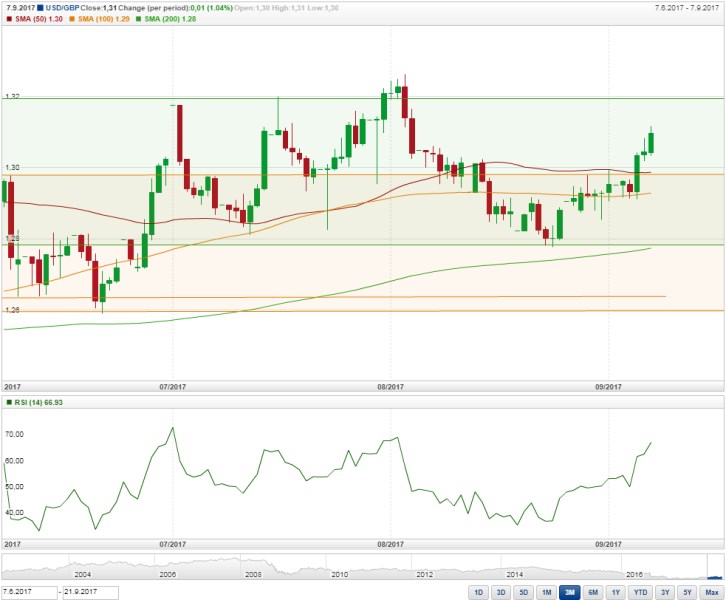Choose the 5Y period button
The height and width of the screenshot is (600, 726).
688,592
